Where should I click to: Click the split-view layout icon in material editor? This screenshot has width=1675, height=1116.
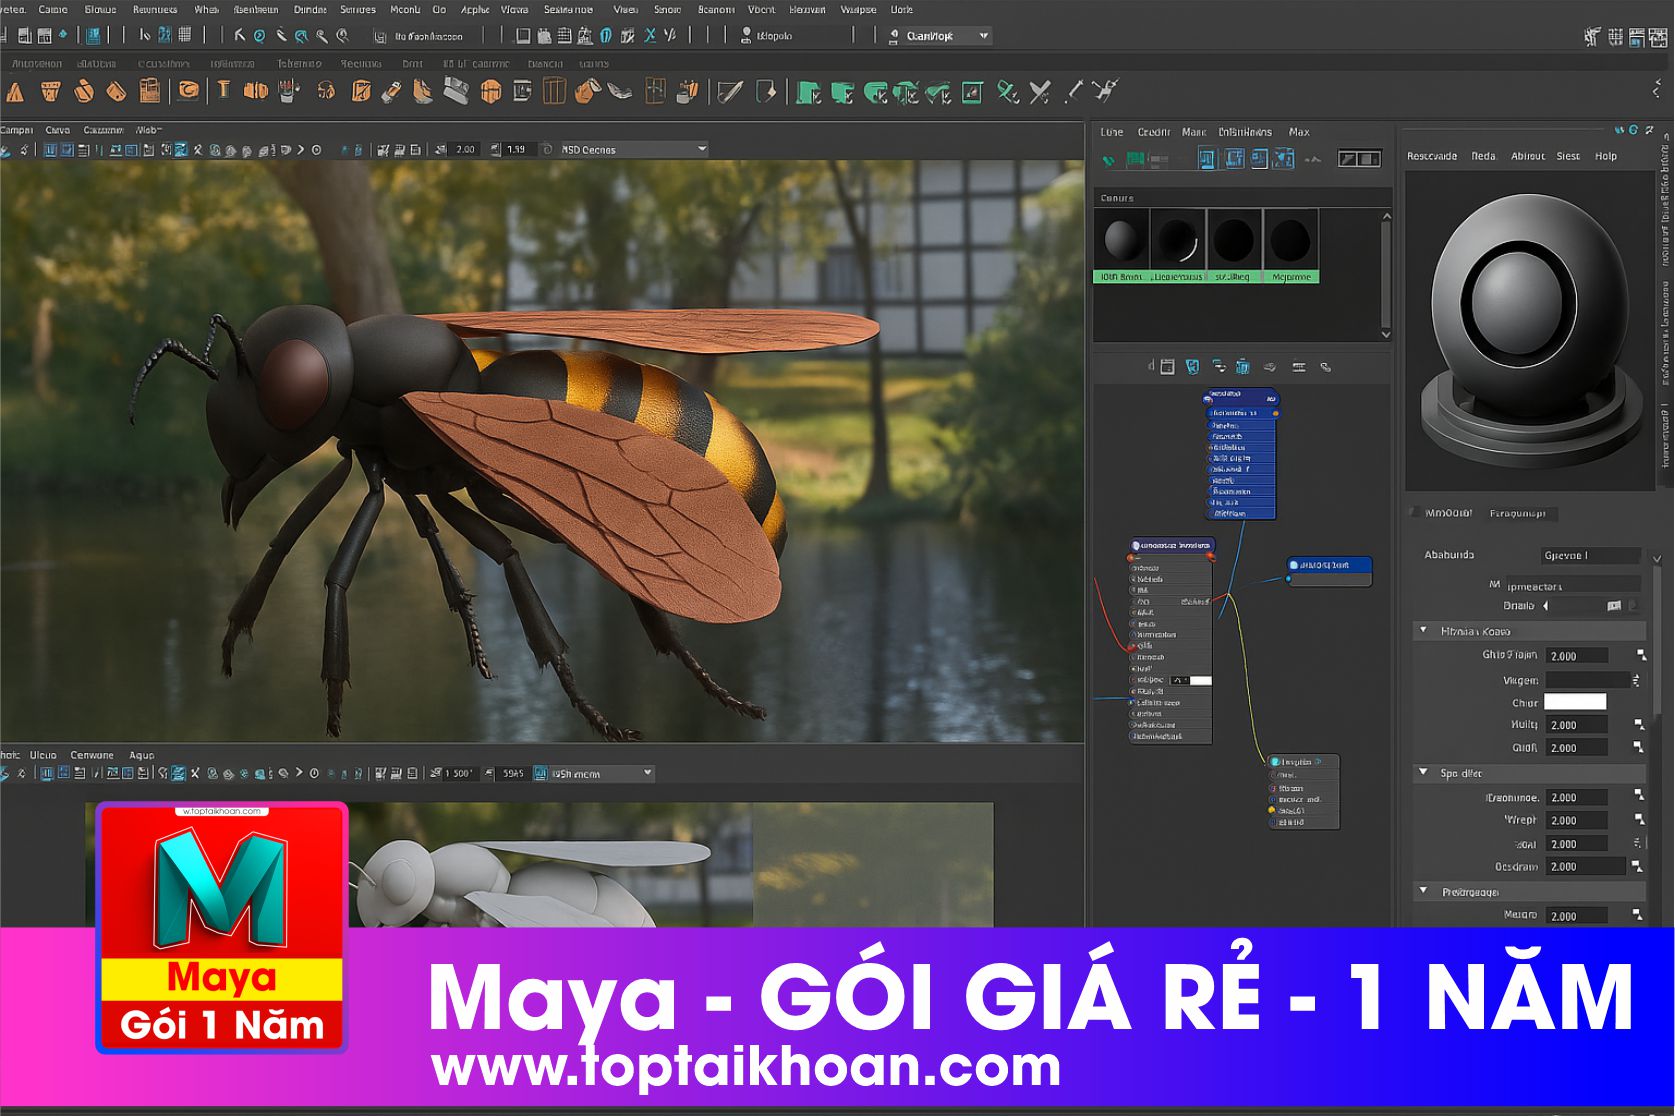pyautogui.click(x=1360, y=158)
